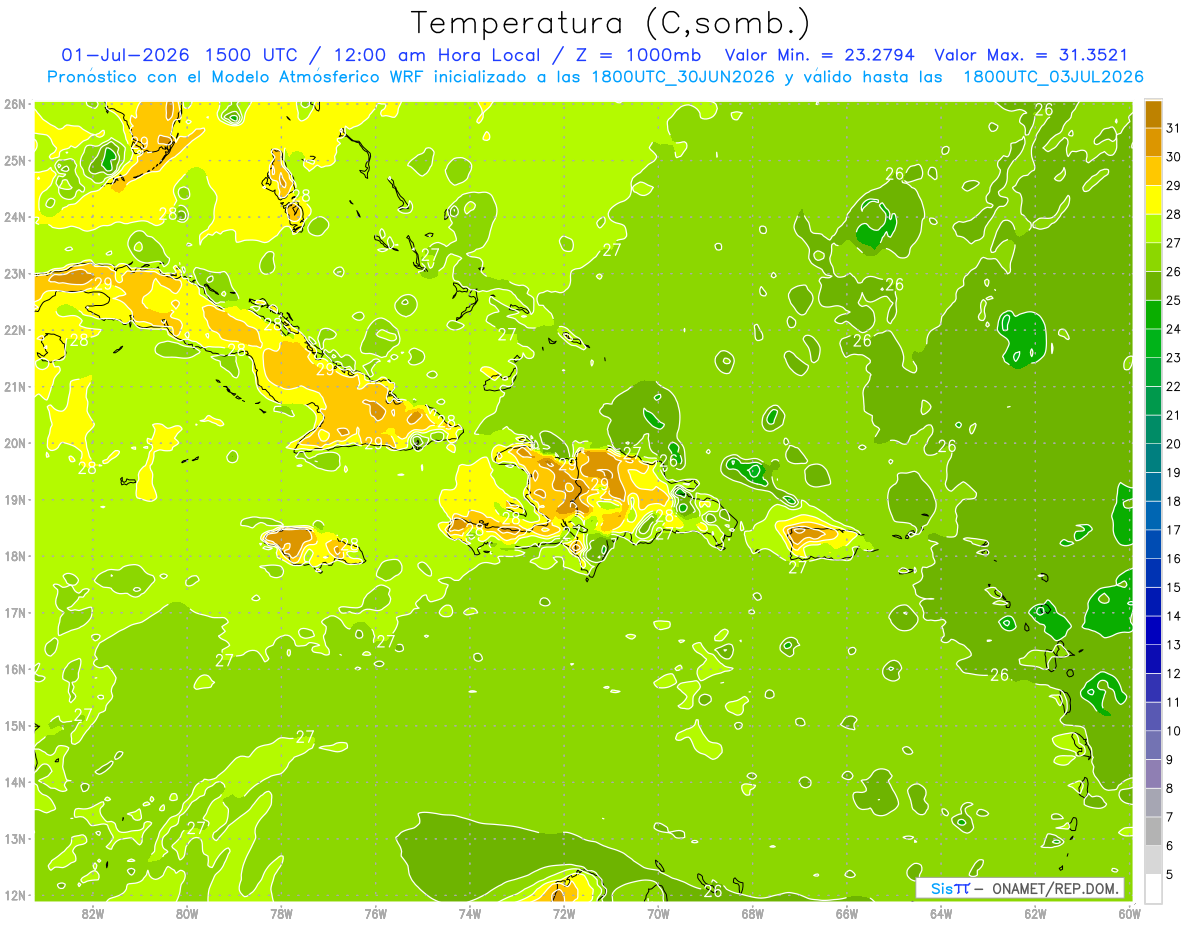The width and height of the screenshot is (1200, 927).
Task: Click the '74W' longitude axis label
Action: (x=470, y=914)
